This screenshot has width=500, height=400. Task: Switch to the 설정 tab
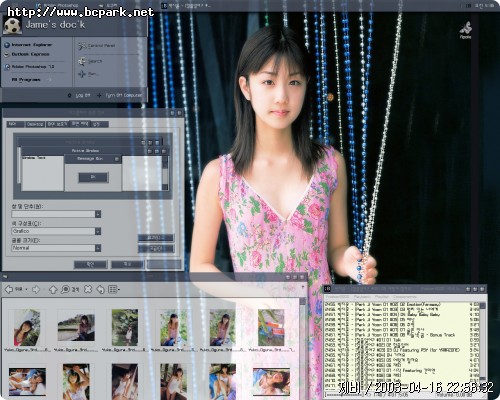(99, 124)
